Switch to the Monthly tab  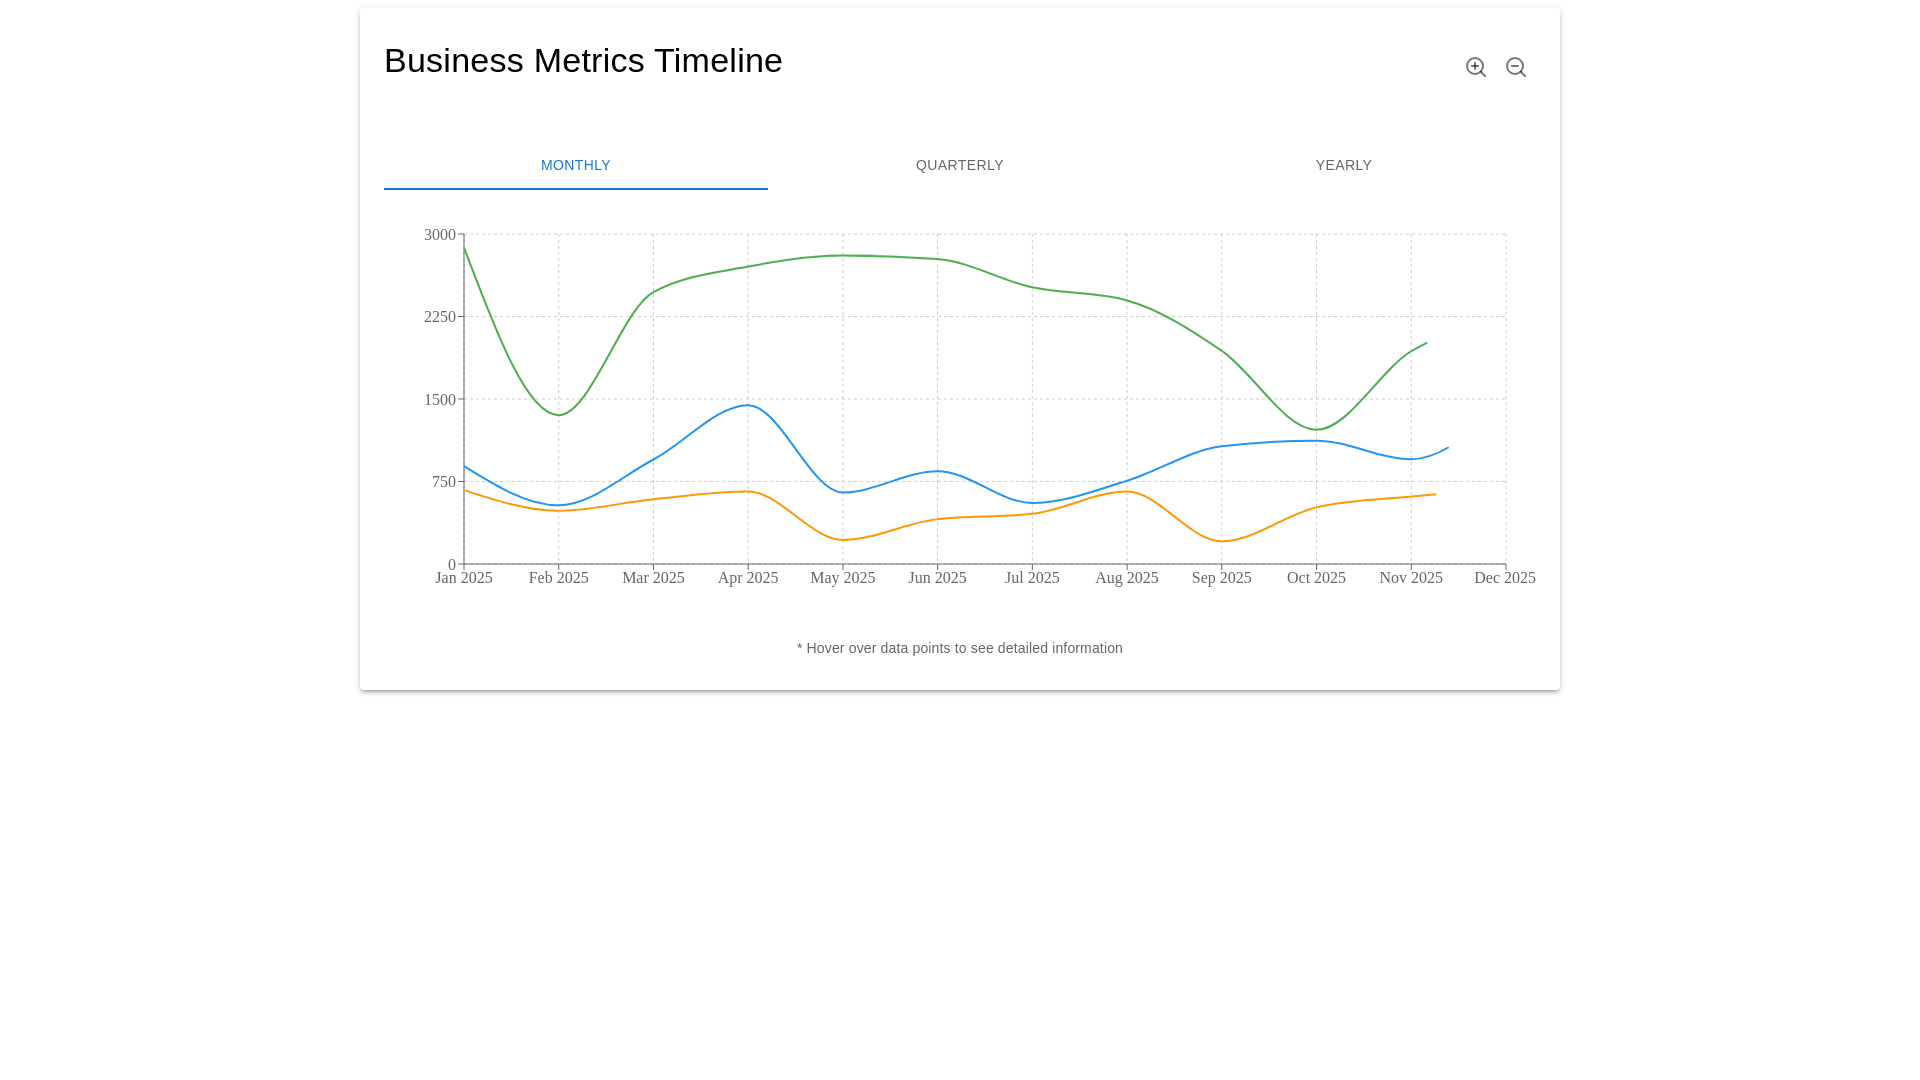pos(575,165)
